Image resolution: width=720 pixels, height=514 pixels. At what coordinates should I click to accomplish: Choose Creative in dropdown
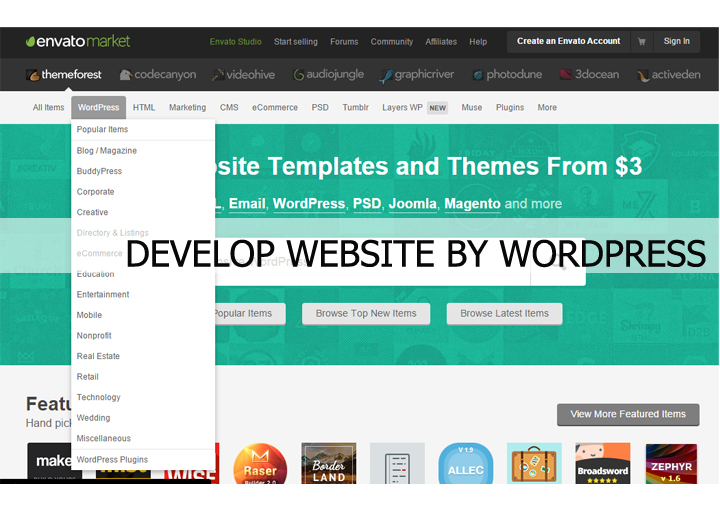(143, 212)
